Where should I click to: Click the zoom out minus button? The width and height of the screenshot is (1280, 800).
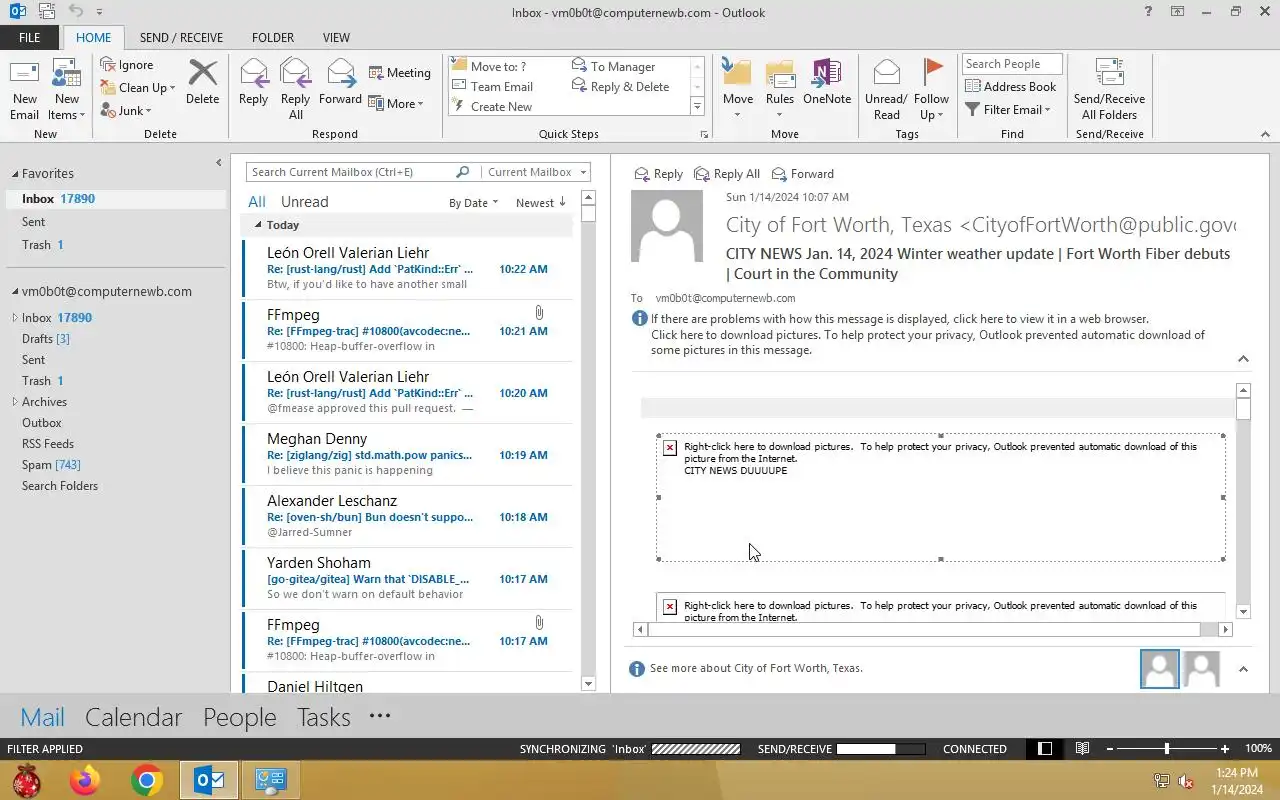tap(1109, 748)
